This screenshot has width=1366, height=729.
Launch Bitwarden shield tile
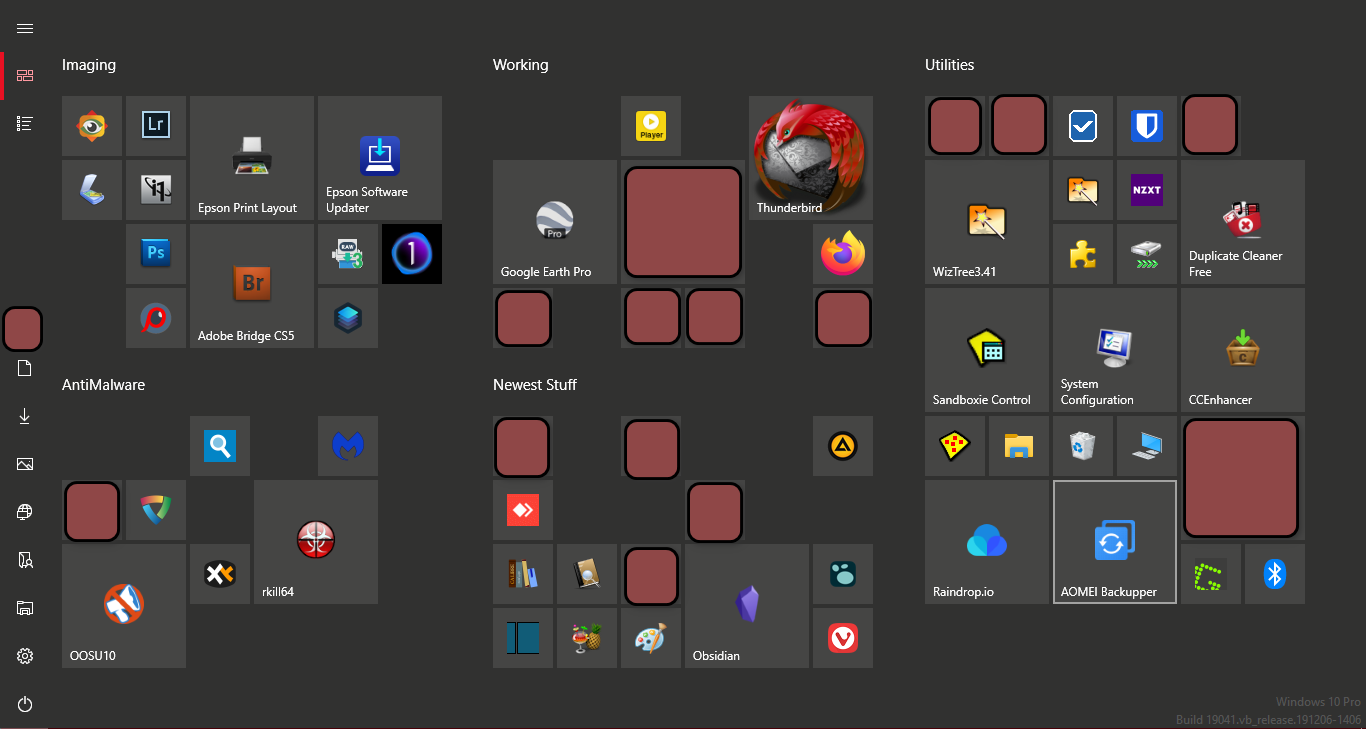(x=1147, y=126)
